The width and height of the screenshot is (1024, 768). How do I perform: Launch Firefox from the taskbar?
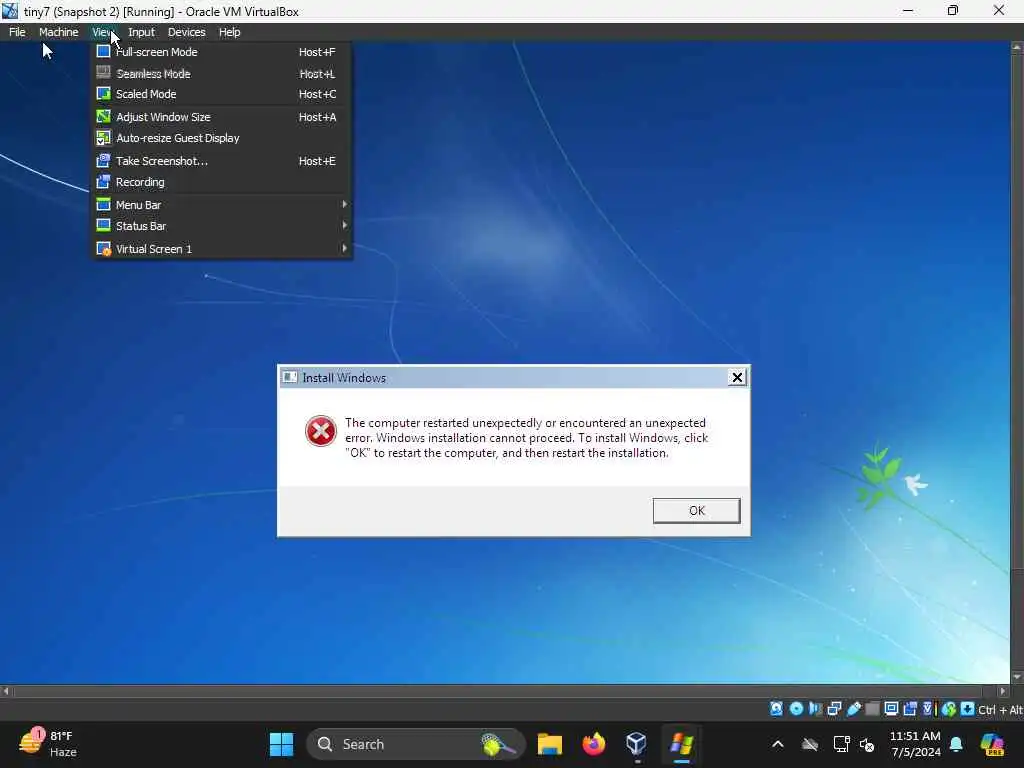pyautogui.click(x=593, y=744)
